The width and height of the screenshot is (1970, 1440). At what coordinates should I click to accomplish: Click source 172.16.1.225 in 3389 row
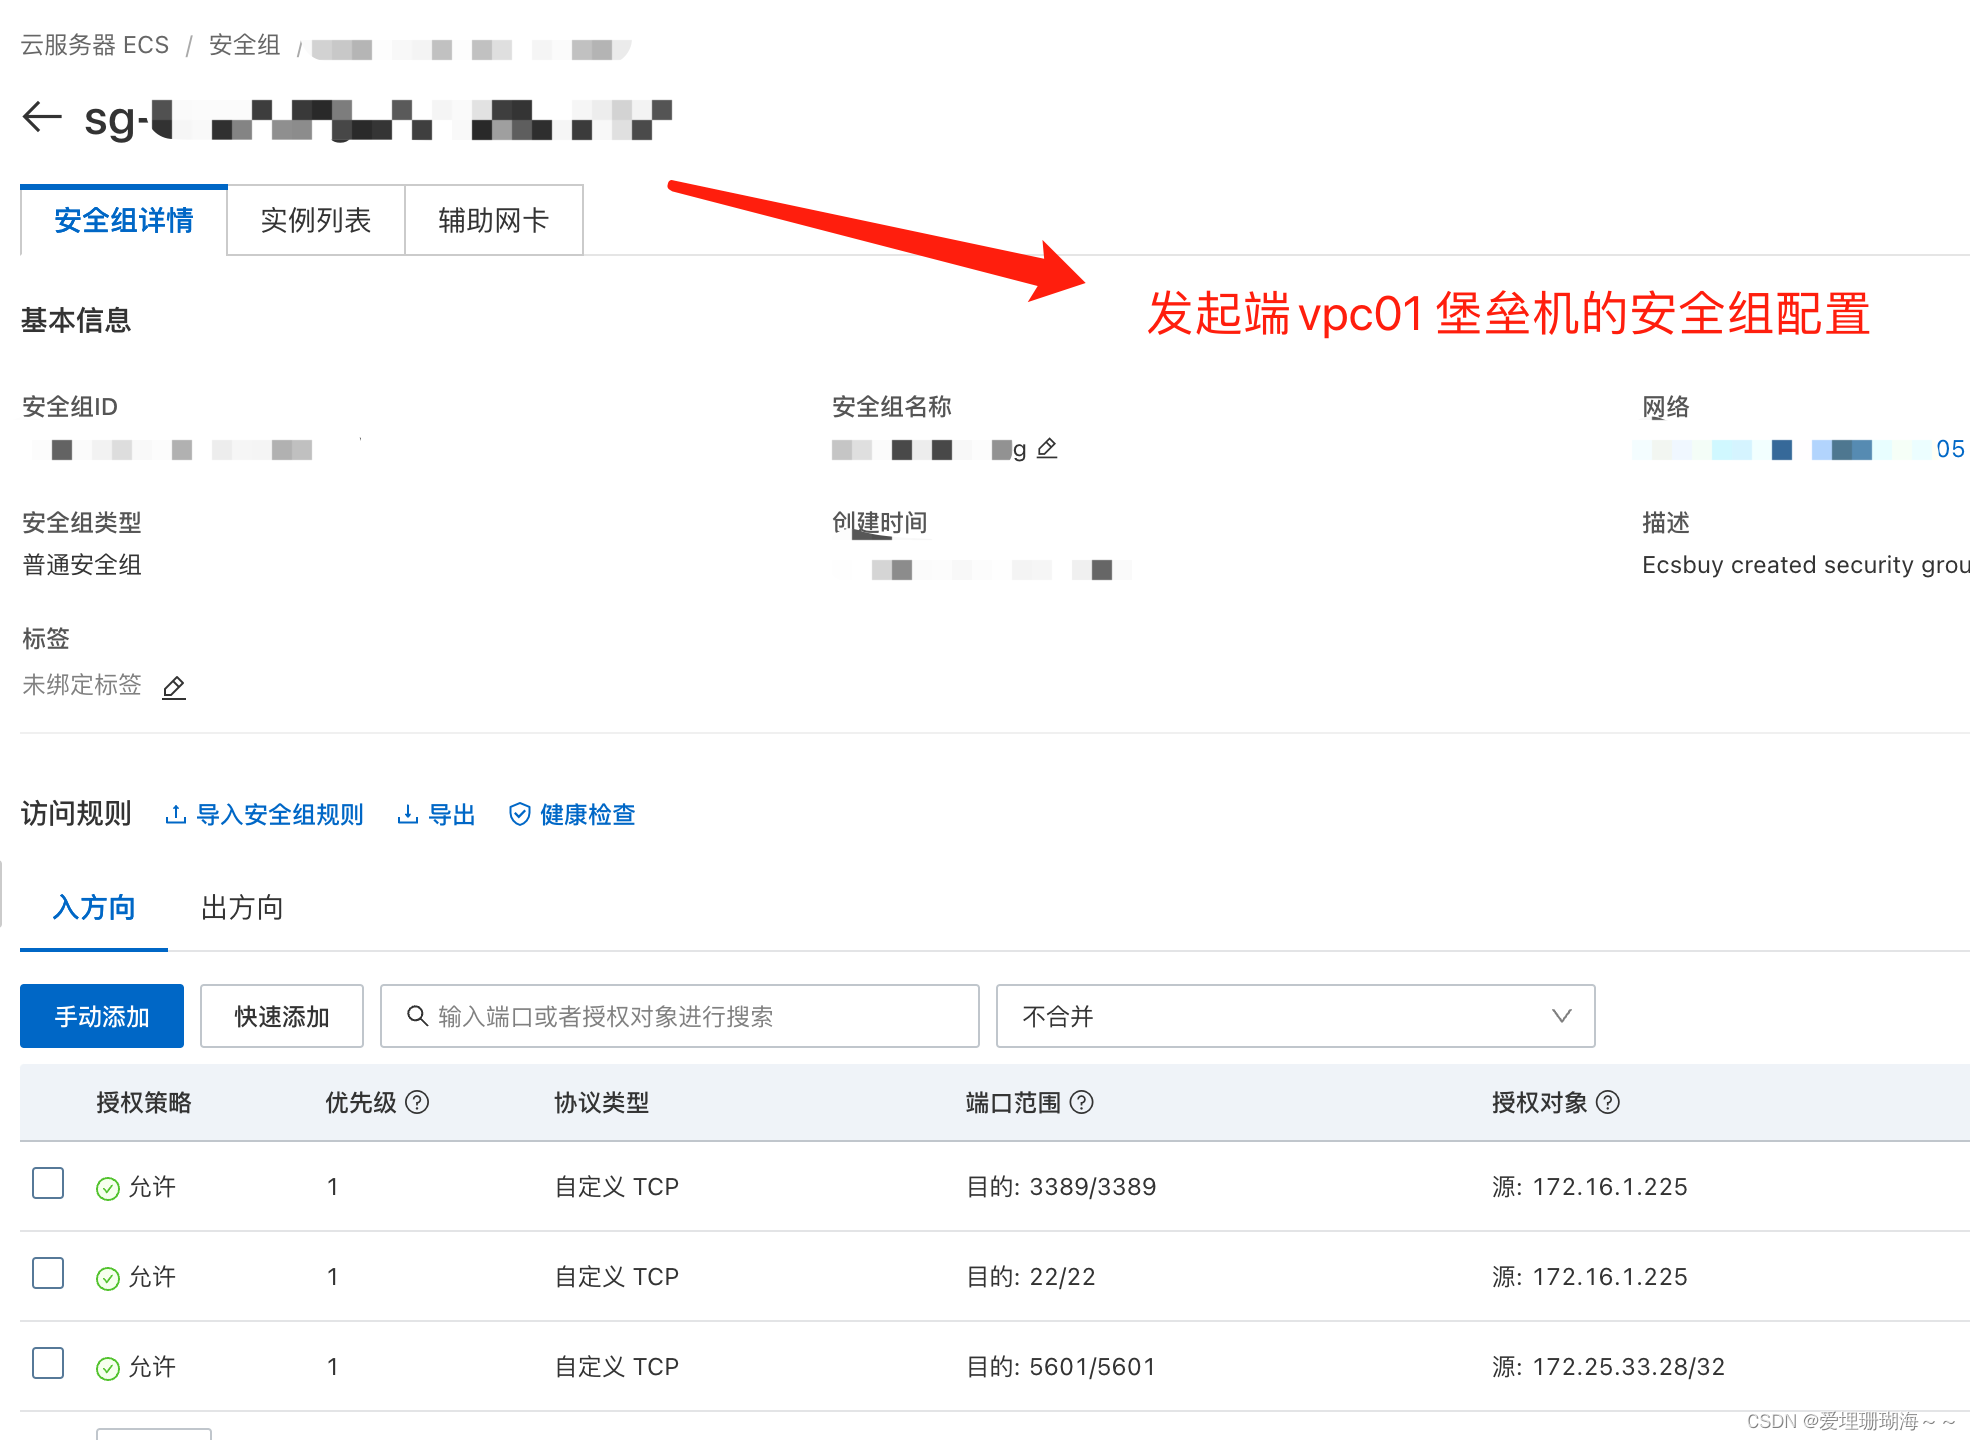click(x=1590, y=1187)
